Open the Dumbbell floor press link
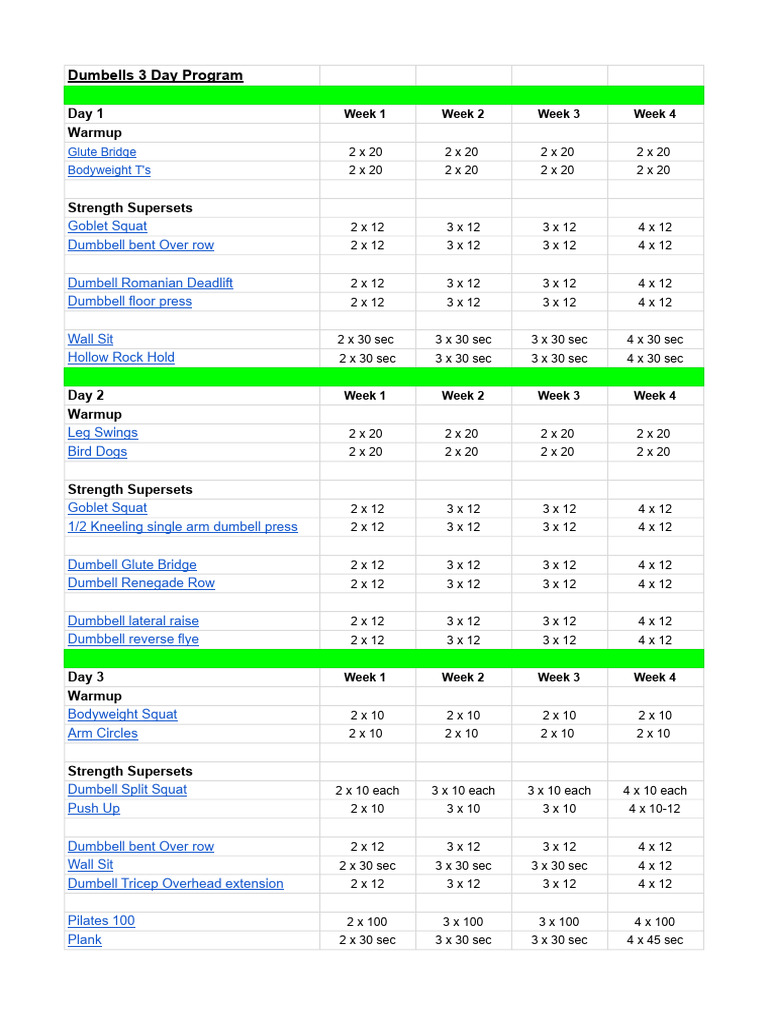 coord(129,301)
